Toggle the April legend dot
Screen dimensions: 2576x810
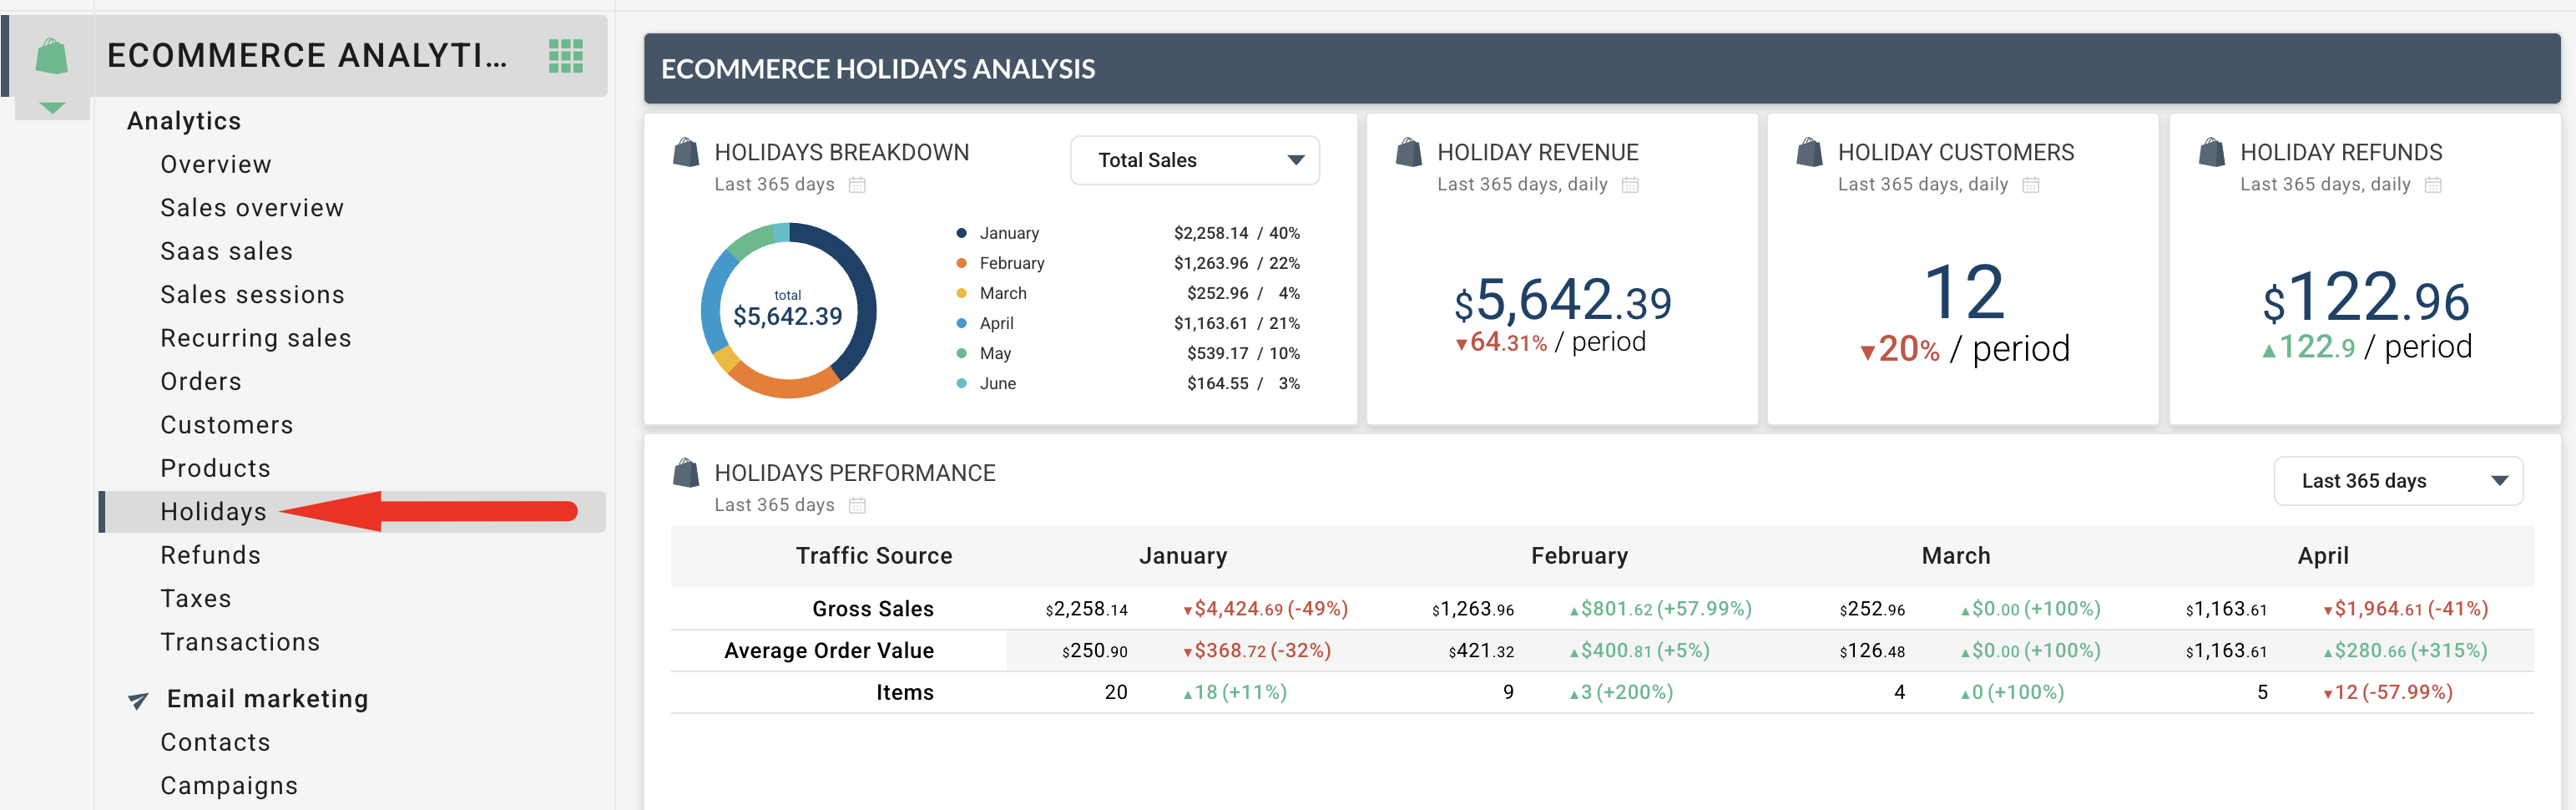961,323
